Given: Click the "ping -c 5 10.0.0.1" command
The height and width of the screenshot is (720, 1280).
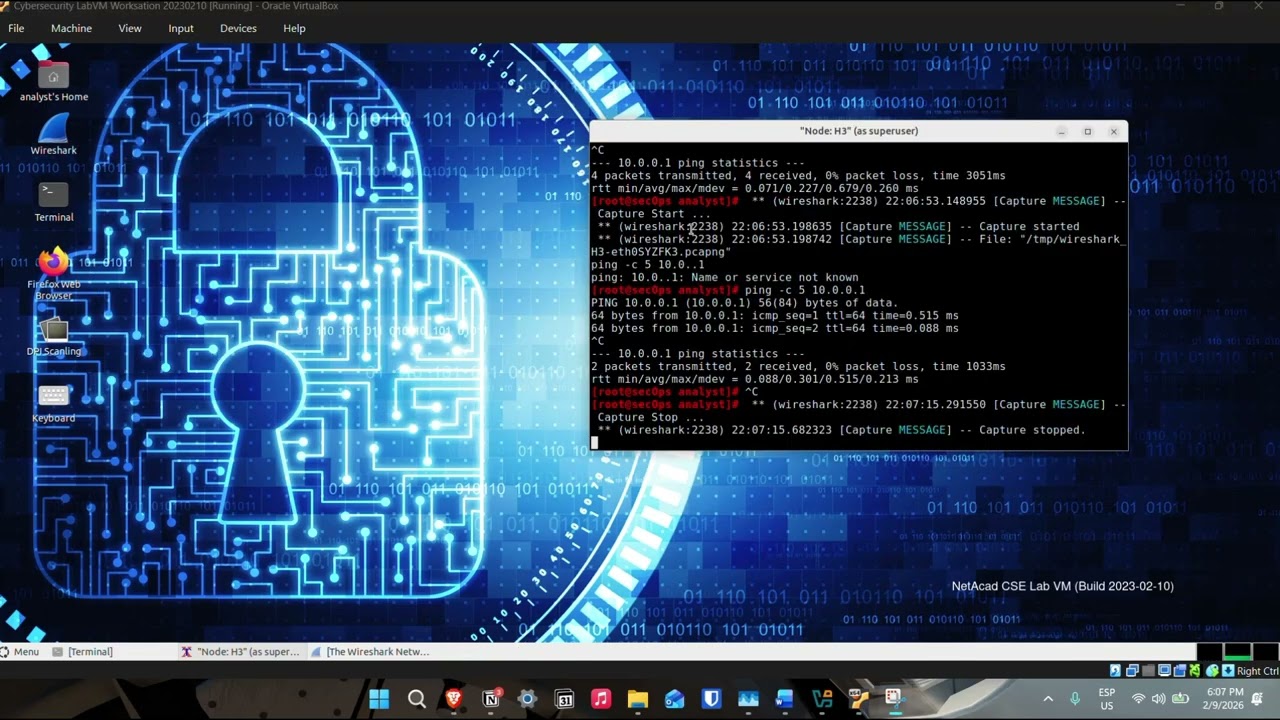Looking at the screenshot, I should click(805, 290).
